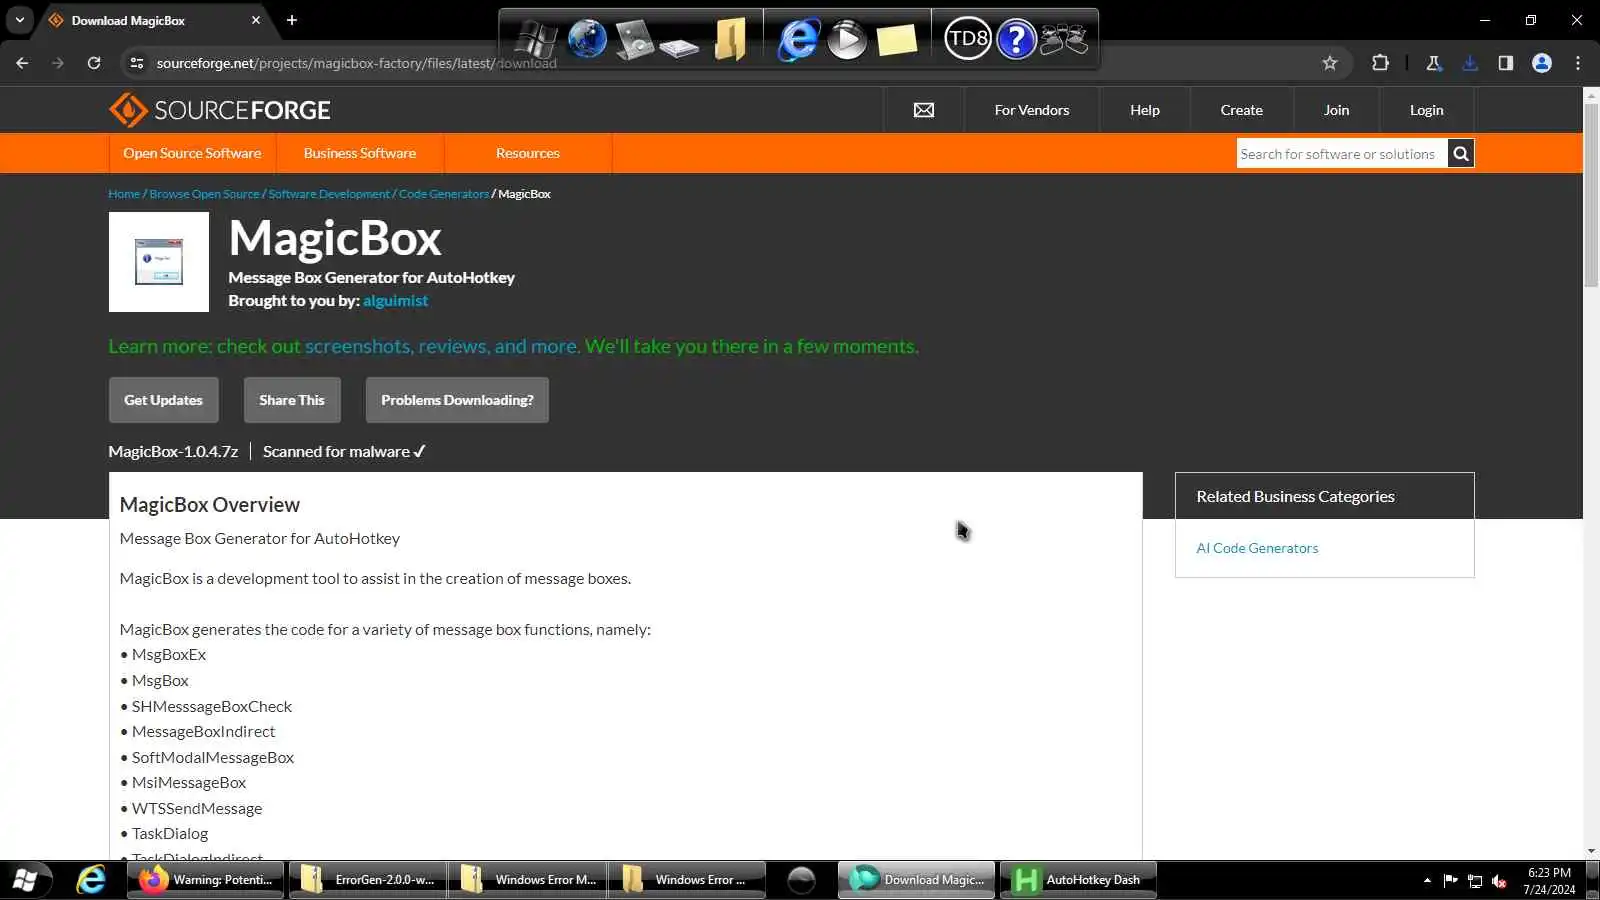Click the MagicBox project thumbnail
This screenshot has width=1600, height=900.
159,262
